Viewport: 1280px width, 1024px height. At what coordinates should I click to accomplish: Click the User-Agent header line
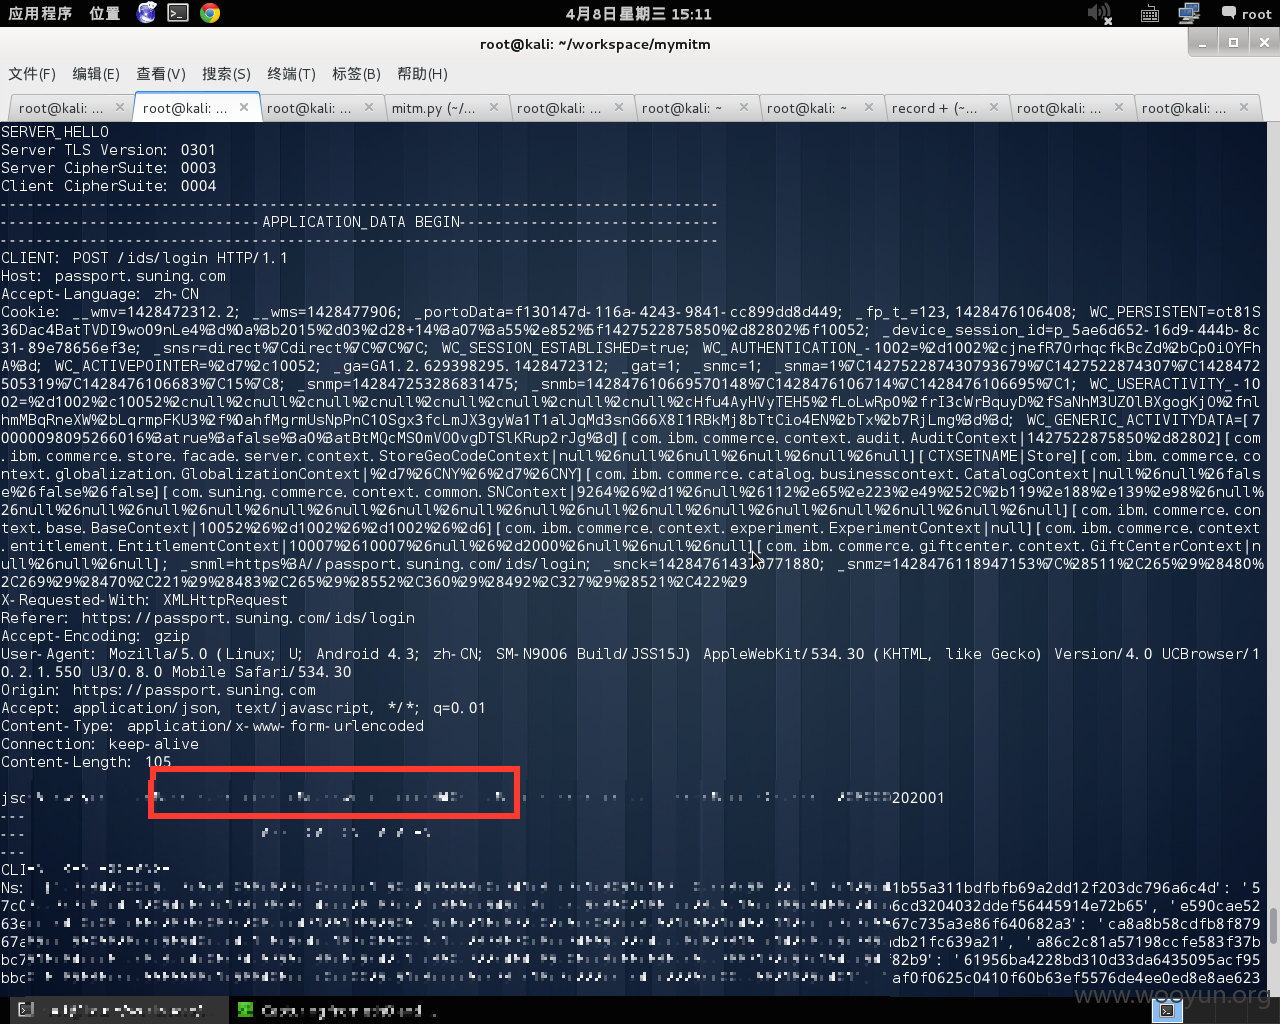630,663
